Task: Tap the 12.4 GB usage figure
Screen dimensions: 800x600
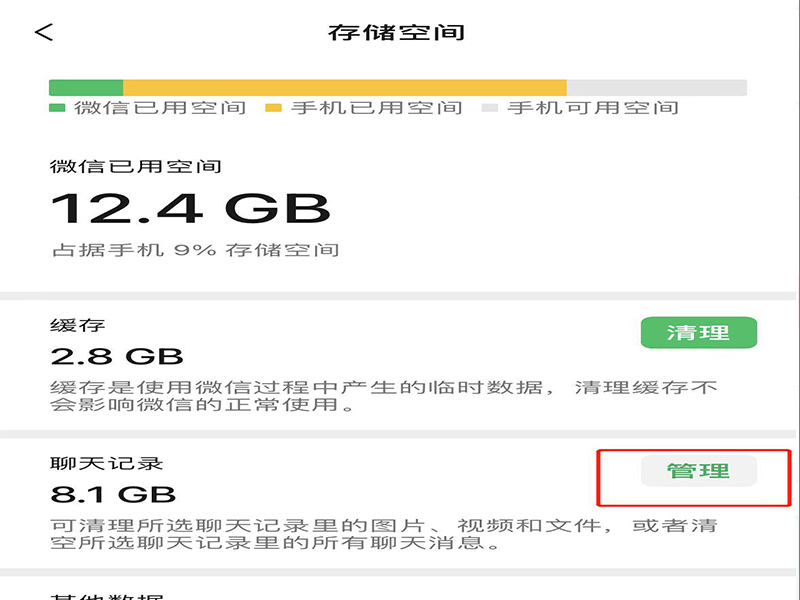Action: click(190, 208)
